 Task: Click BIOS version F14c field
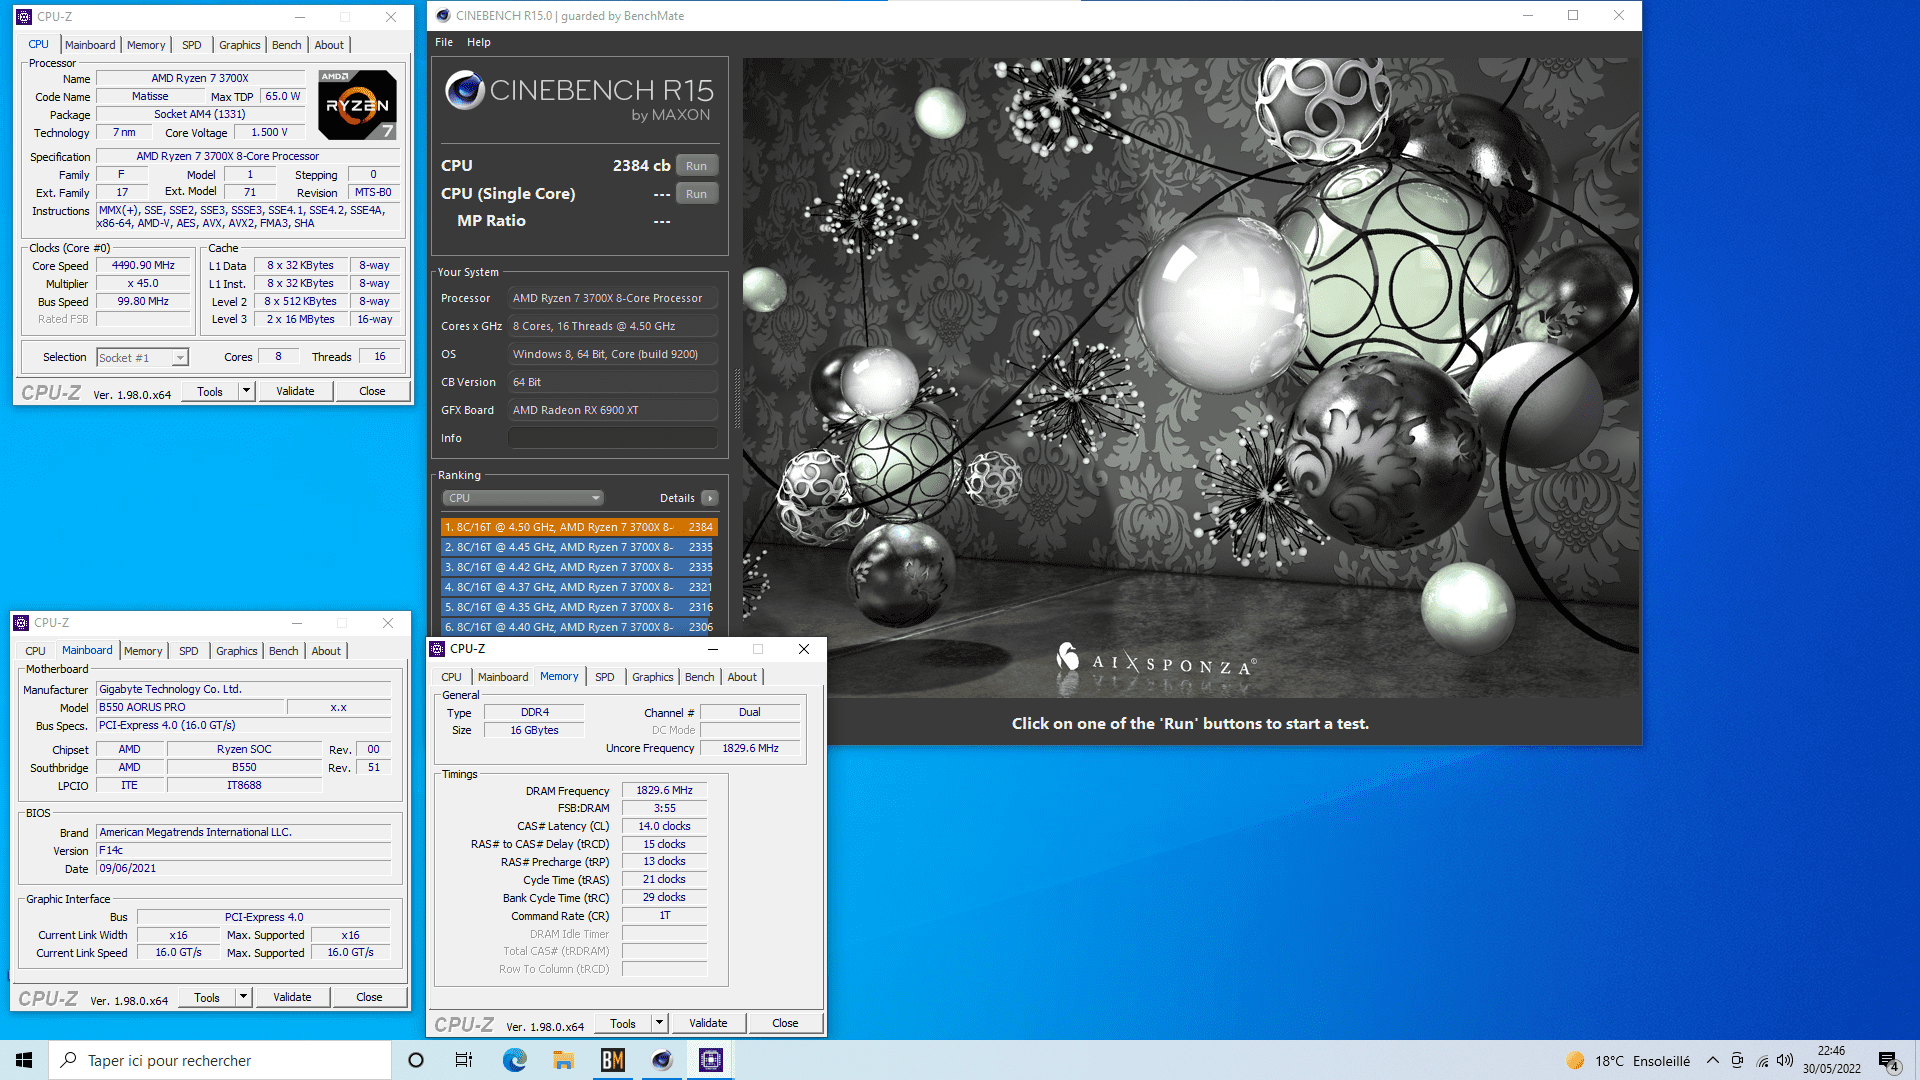point(243,851)
